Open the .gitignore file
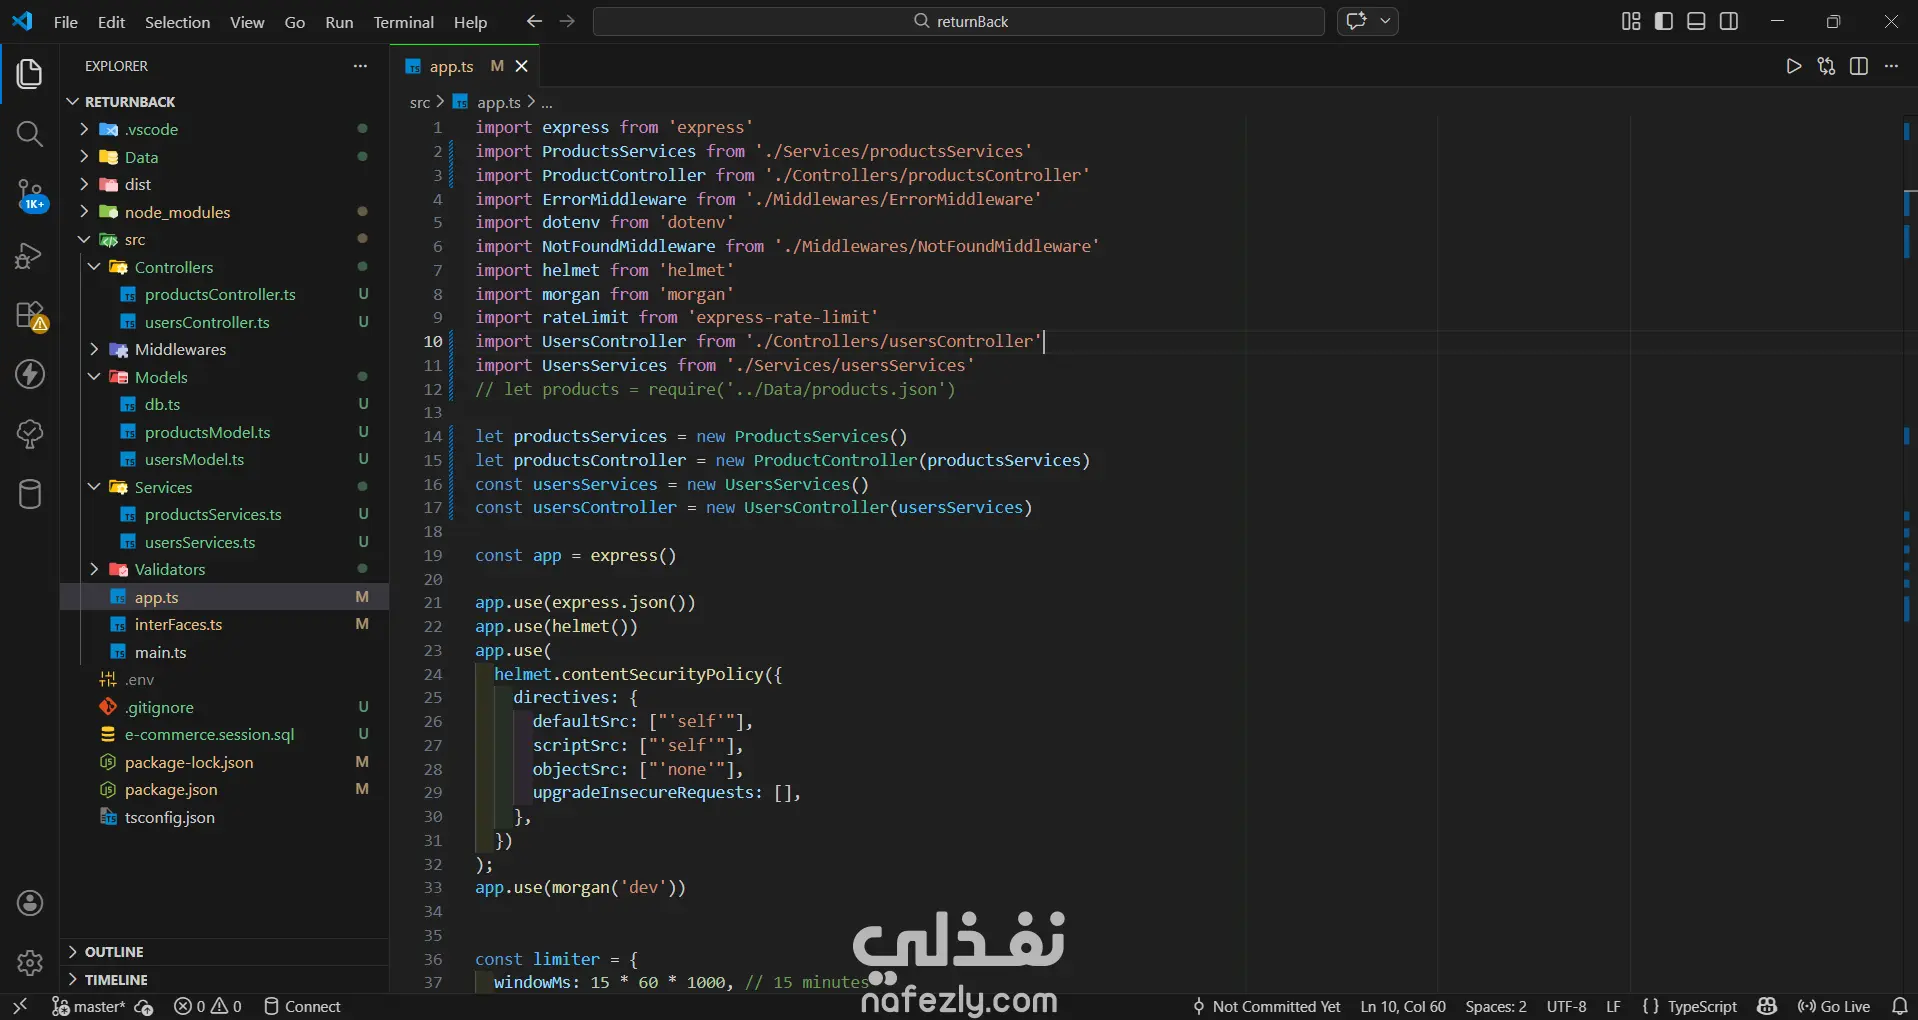1918x1020 pixels. pos(159,707)
